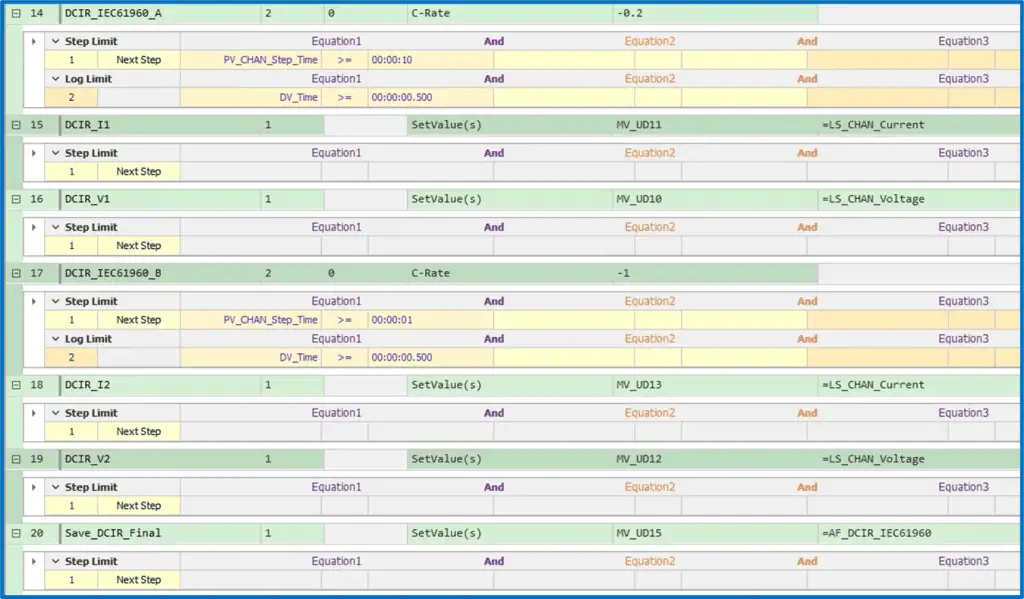Viewport: 1024px width, 599px height.
Task: Click C-Rate control type in step 14
Action: pos(509,13)
